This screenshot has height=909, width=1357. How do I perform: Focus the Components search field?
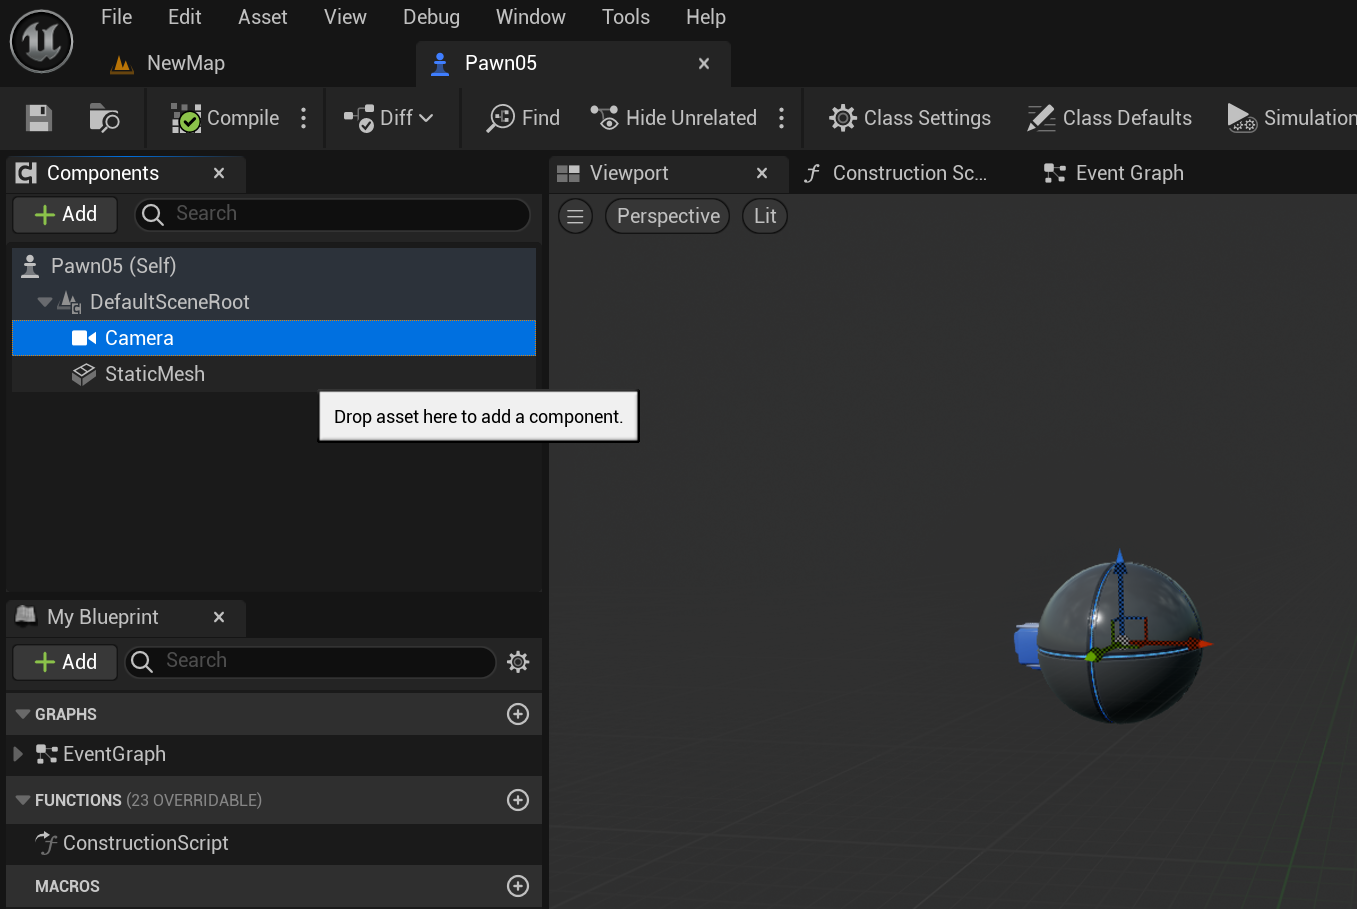click(332, 214)
